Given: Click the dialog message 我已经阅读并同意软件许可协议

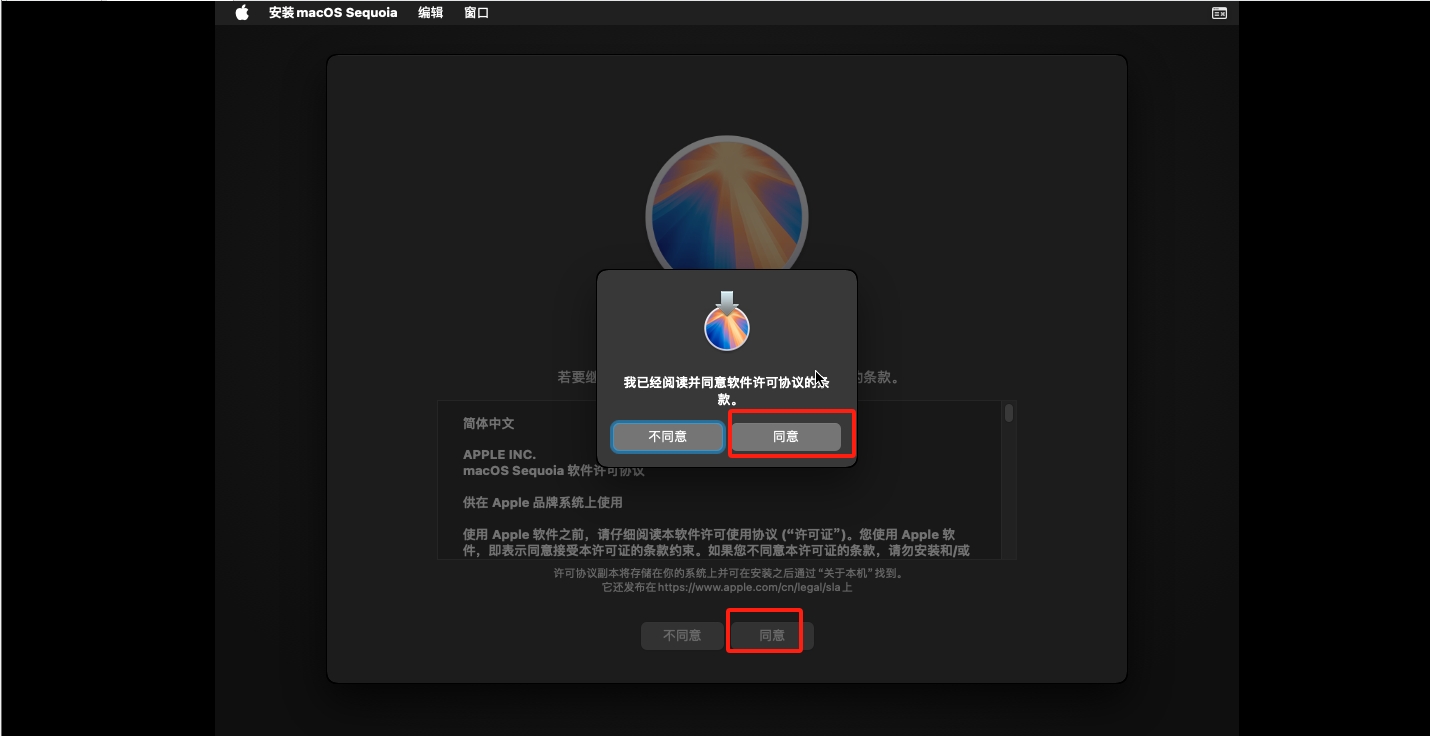Looking at the screenshot, I should pos(727,390).
